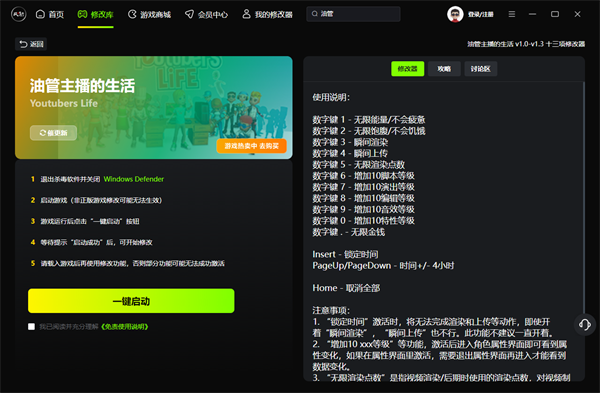This screenshot has height=393, width=600.
Task: Click the 催更新 button on banner
Action: (54, 133)
